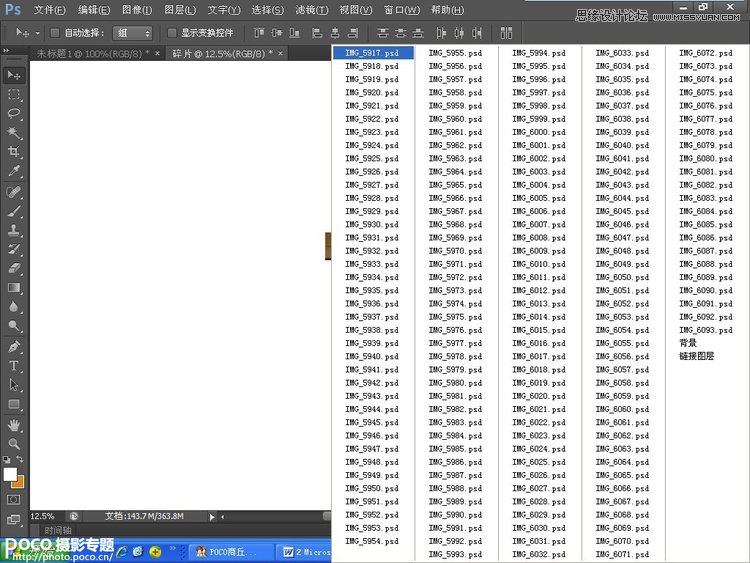Select the Rectangle shape tool
This screenshot has width=750, height=563.
point(14,405)
